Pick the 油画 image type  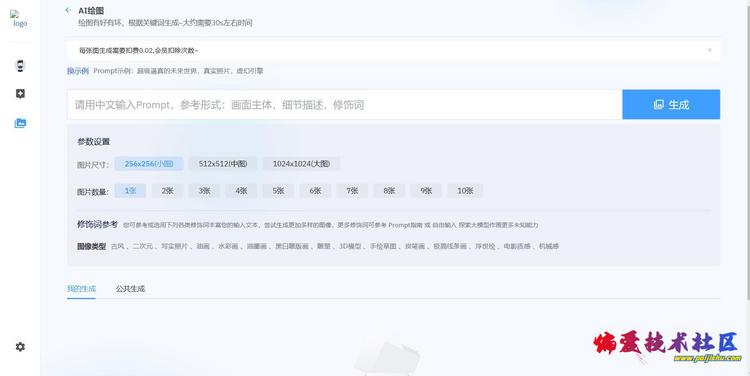[203, 246]
